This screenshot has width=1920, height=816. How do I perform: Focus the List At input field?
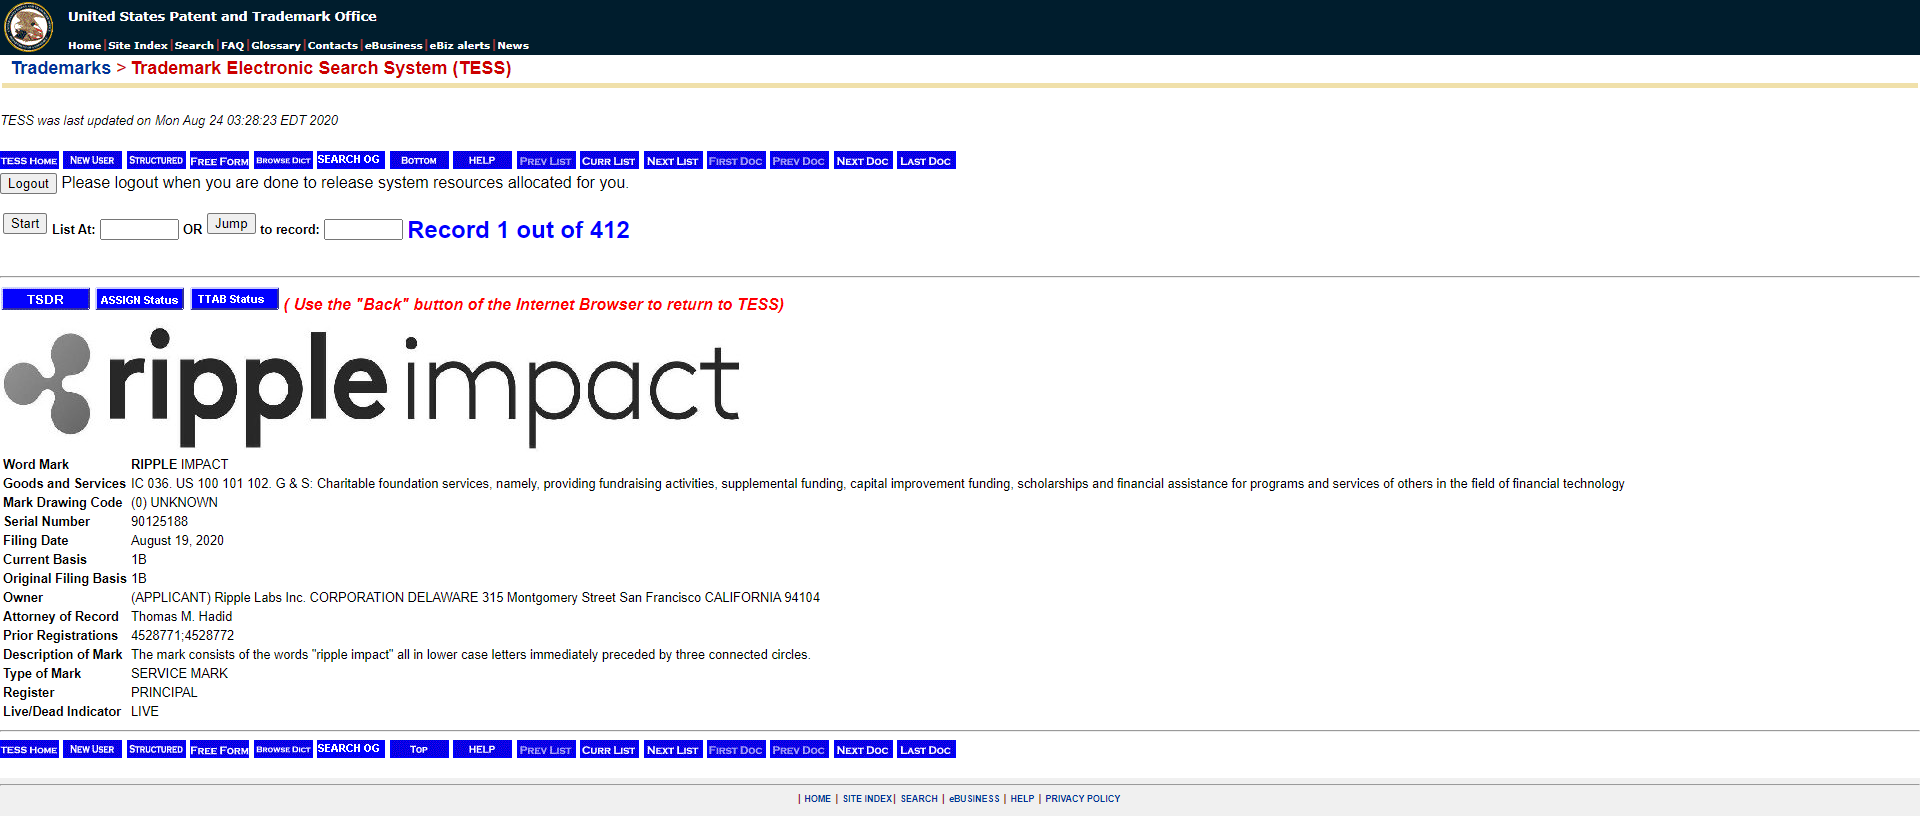(139, 229)
